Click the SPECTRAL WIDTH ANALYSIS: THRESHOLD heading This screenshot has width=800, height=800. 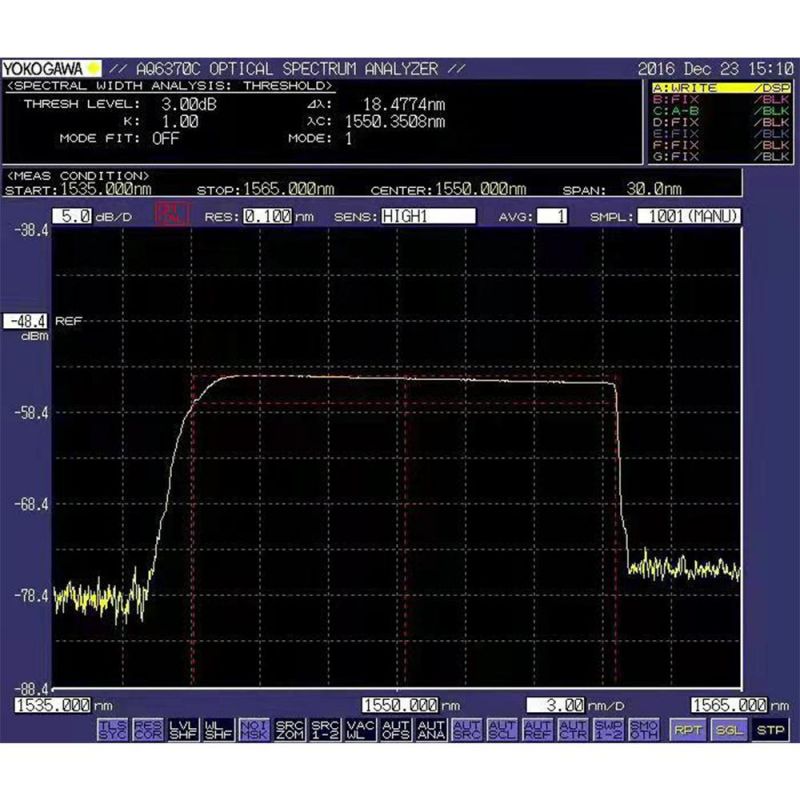coord(170,86)
